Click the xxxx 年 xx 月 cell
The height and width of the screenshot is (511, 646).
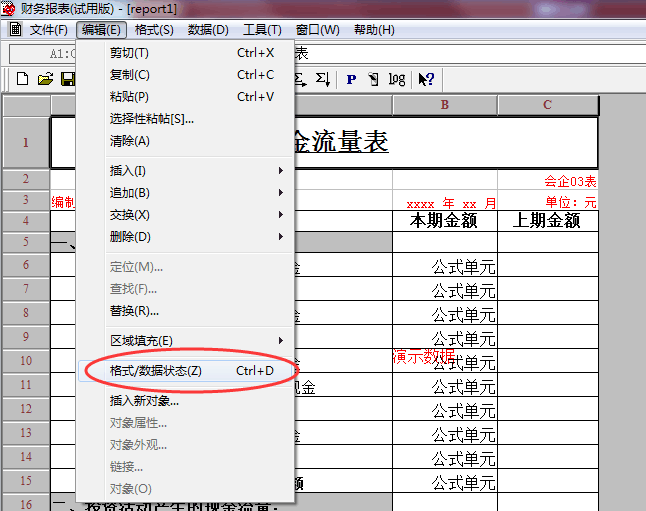coord(445,201)
